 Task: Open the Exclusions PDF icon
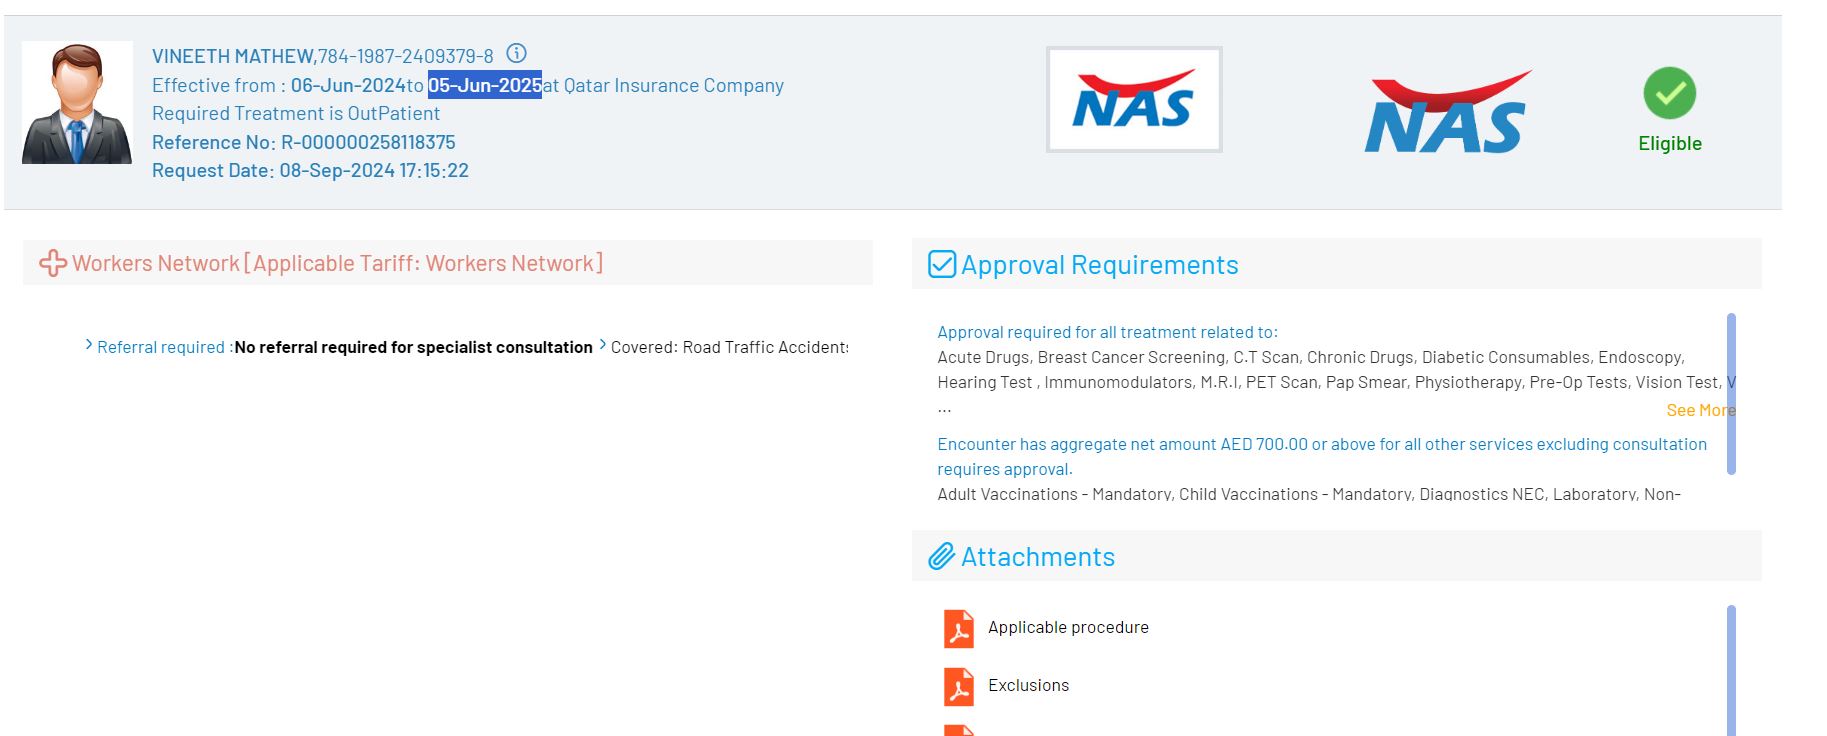(958, 687)
